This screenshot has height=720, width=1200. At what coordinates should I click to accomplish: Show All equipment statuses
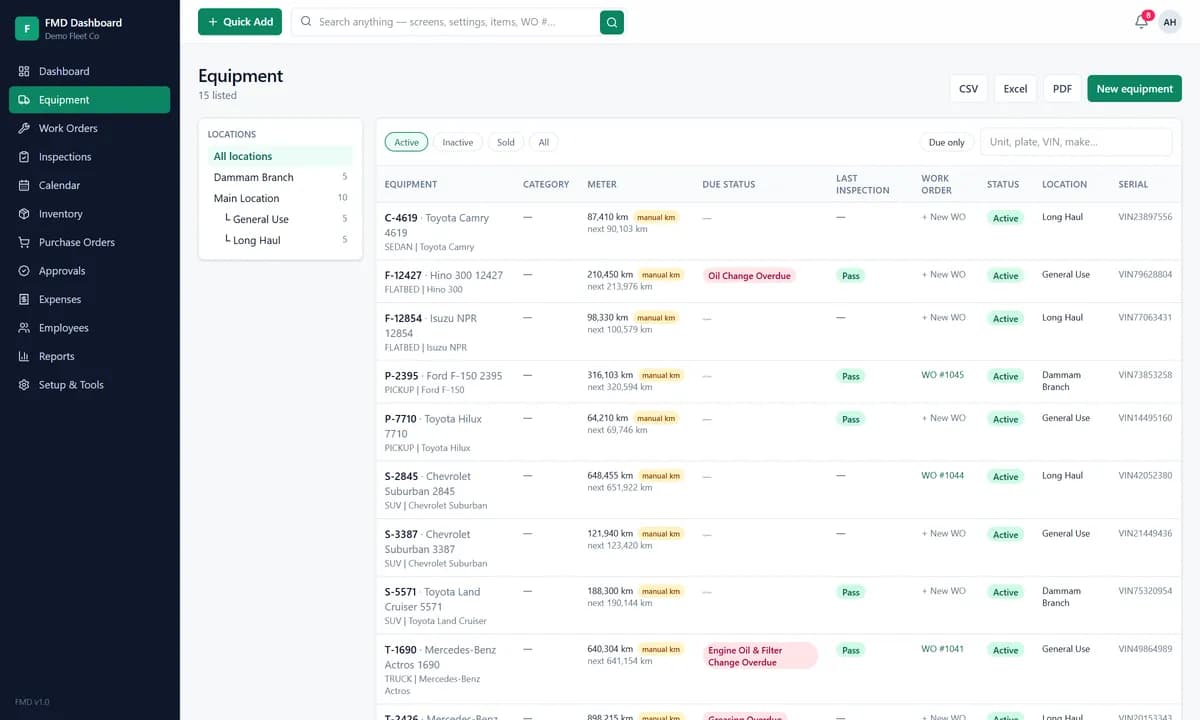click(x=544, y=142)
